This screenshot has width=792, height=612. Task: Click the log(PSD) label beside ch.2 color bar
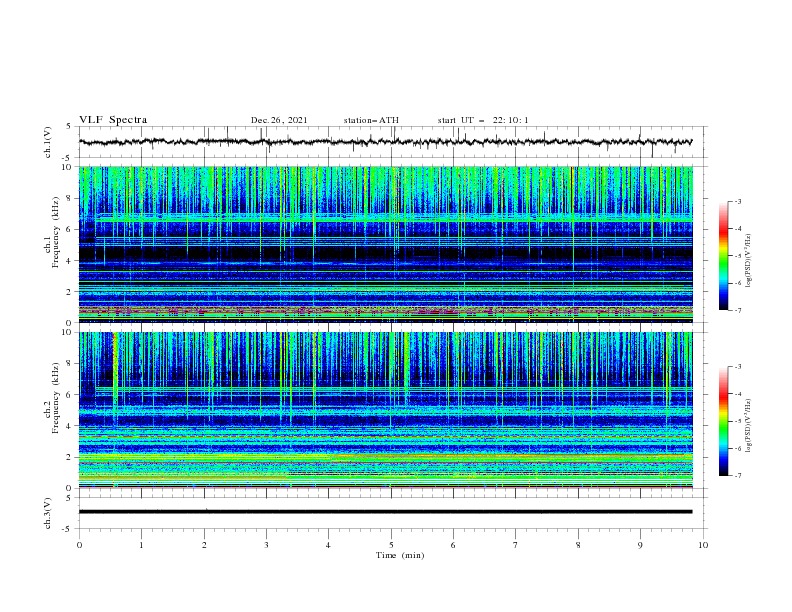pos(748,426)
